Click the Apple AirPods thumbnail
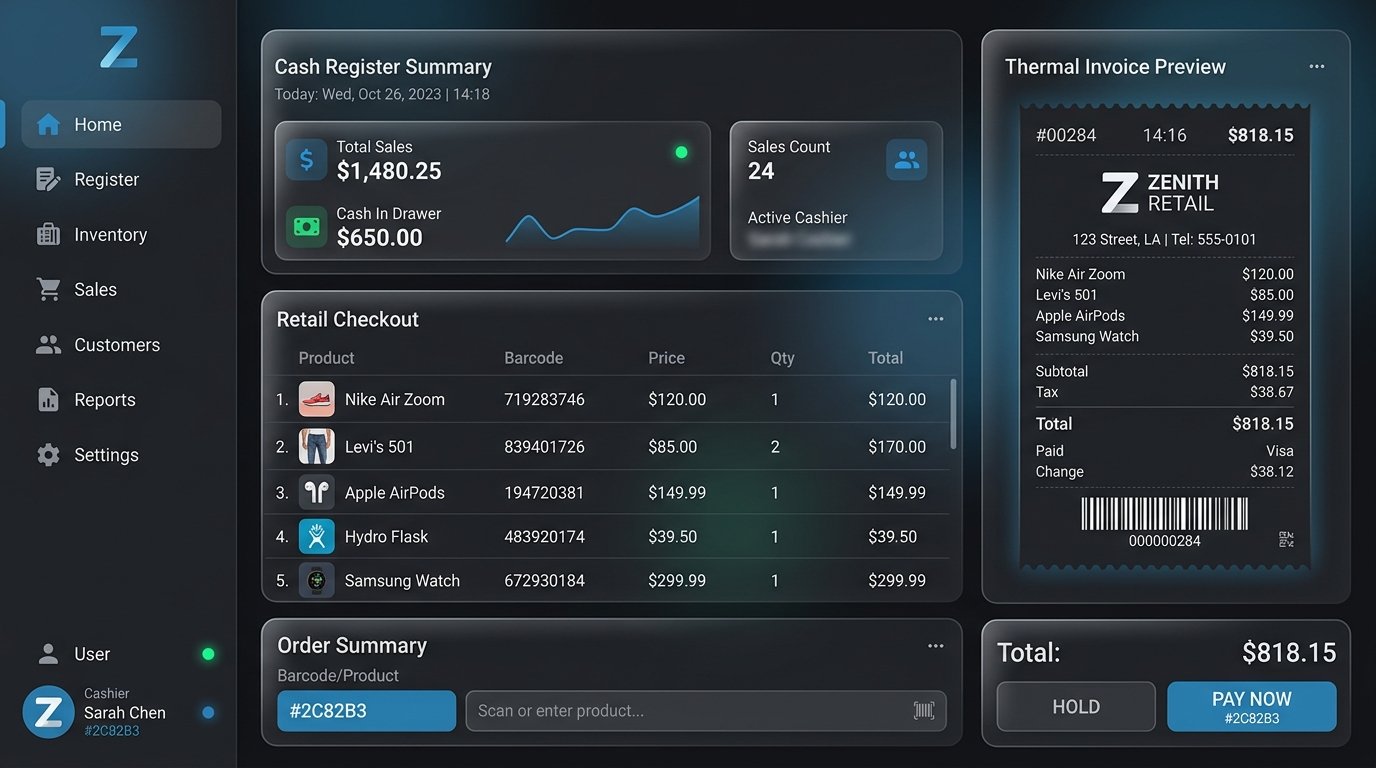Screen dimensions: 1376x768 (x=316, y=492)
